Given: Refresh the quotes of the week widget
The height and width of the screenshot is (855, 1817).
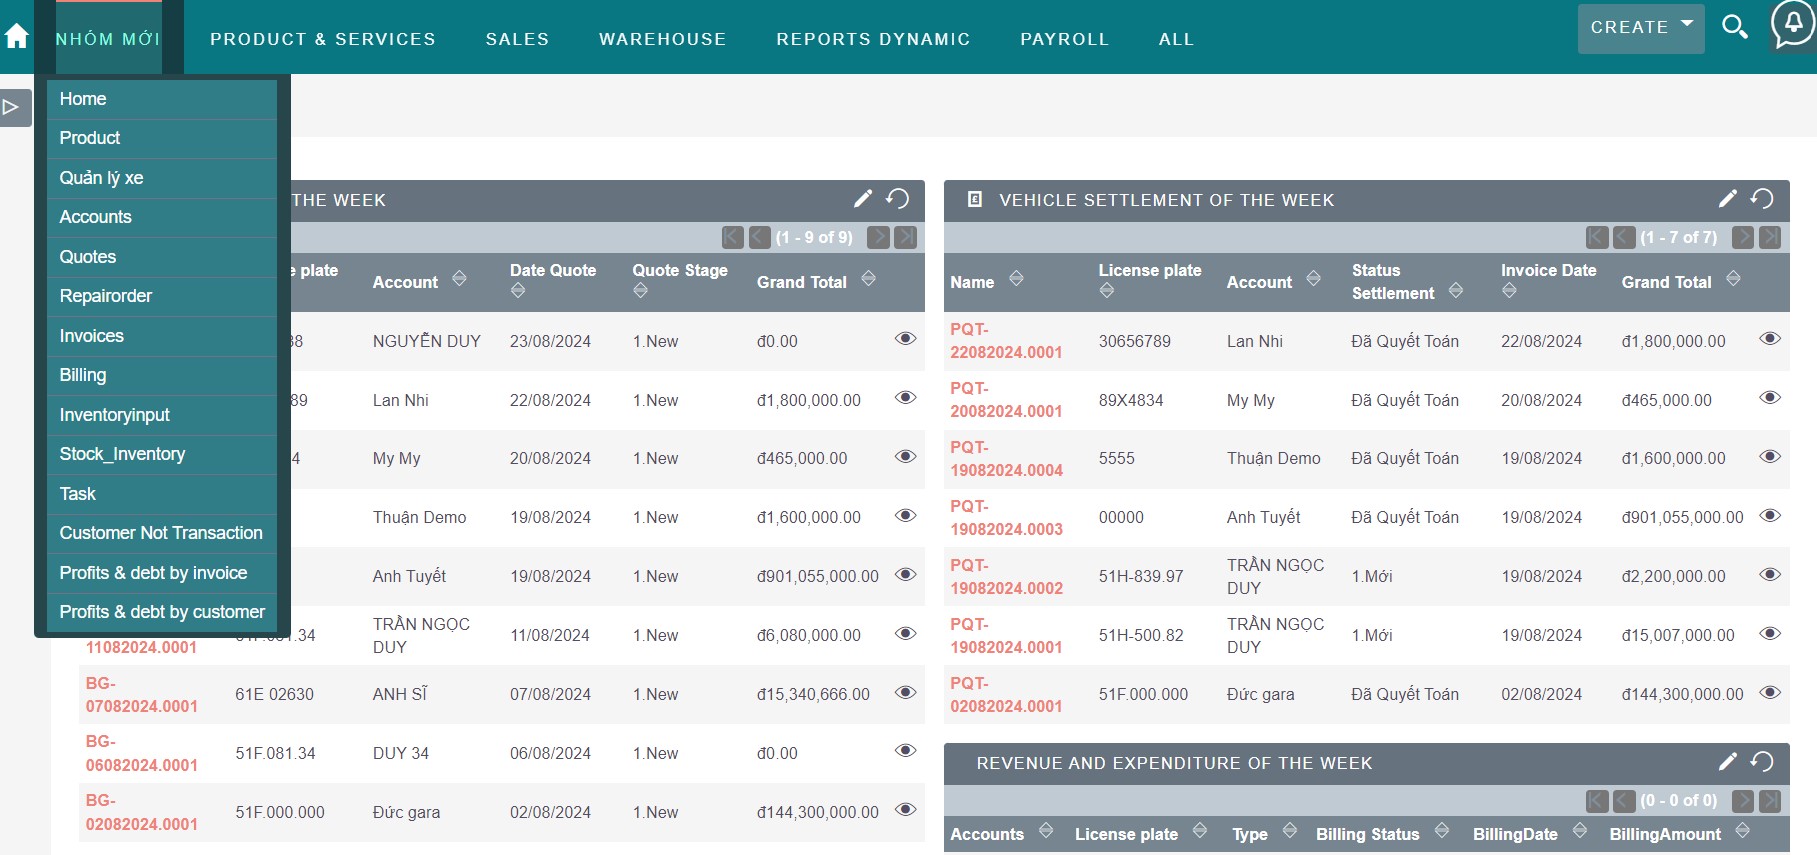Looking at the screenshot, I should 897,199.
